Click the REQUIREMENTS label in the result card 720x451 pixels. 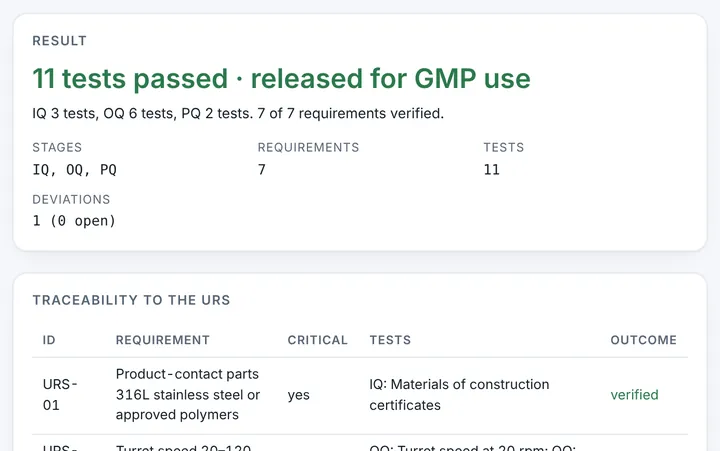point(308,147)
